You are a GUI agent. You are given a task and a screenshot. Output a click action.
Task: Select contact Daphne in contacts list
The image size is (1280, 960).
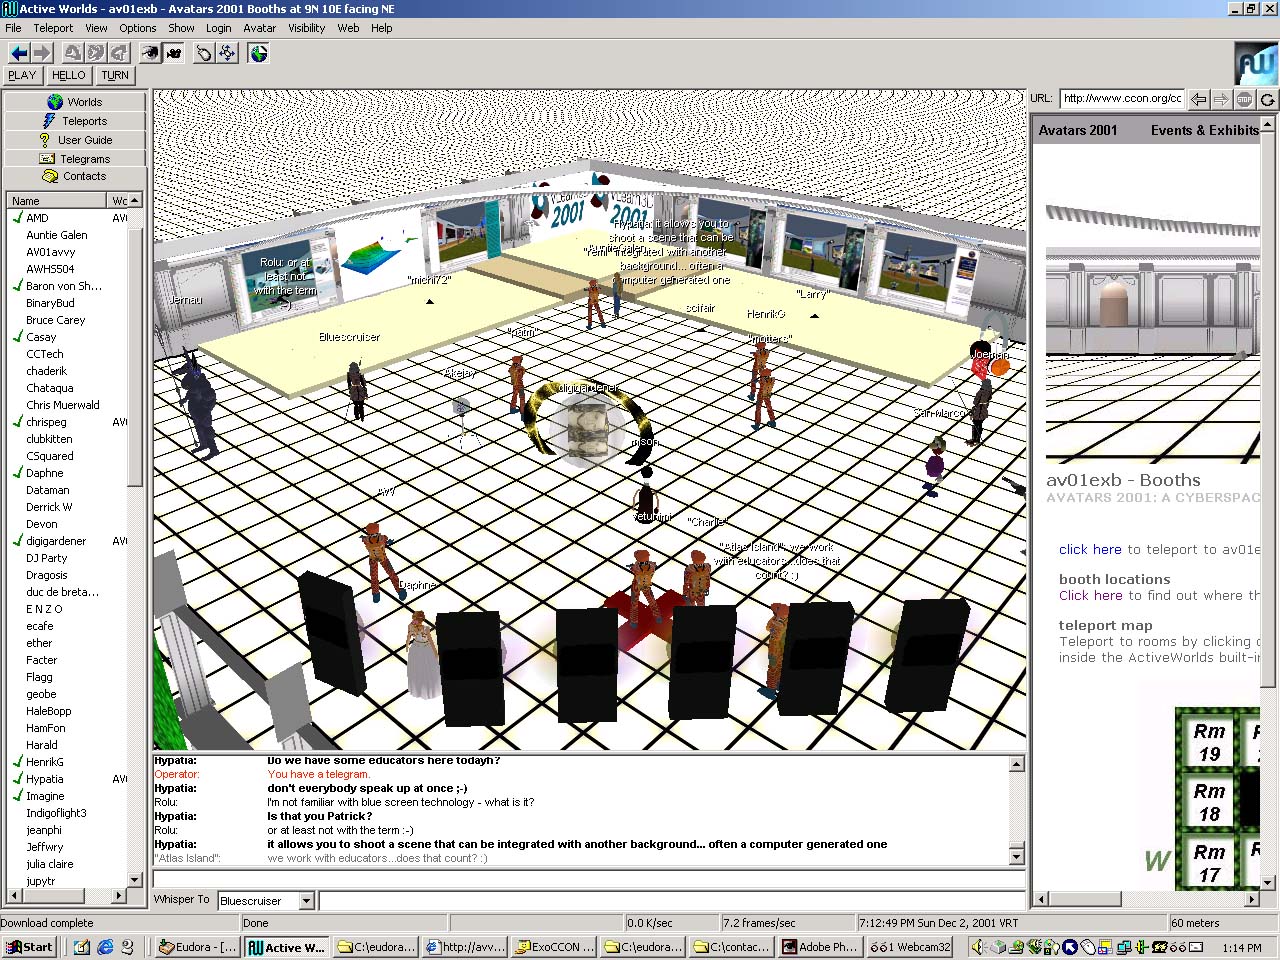[x=45, y=473]
